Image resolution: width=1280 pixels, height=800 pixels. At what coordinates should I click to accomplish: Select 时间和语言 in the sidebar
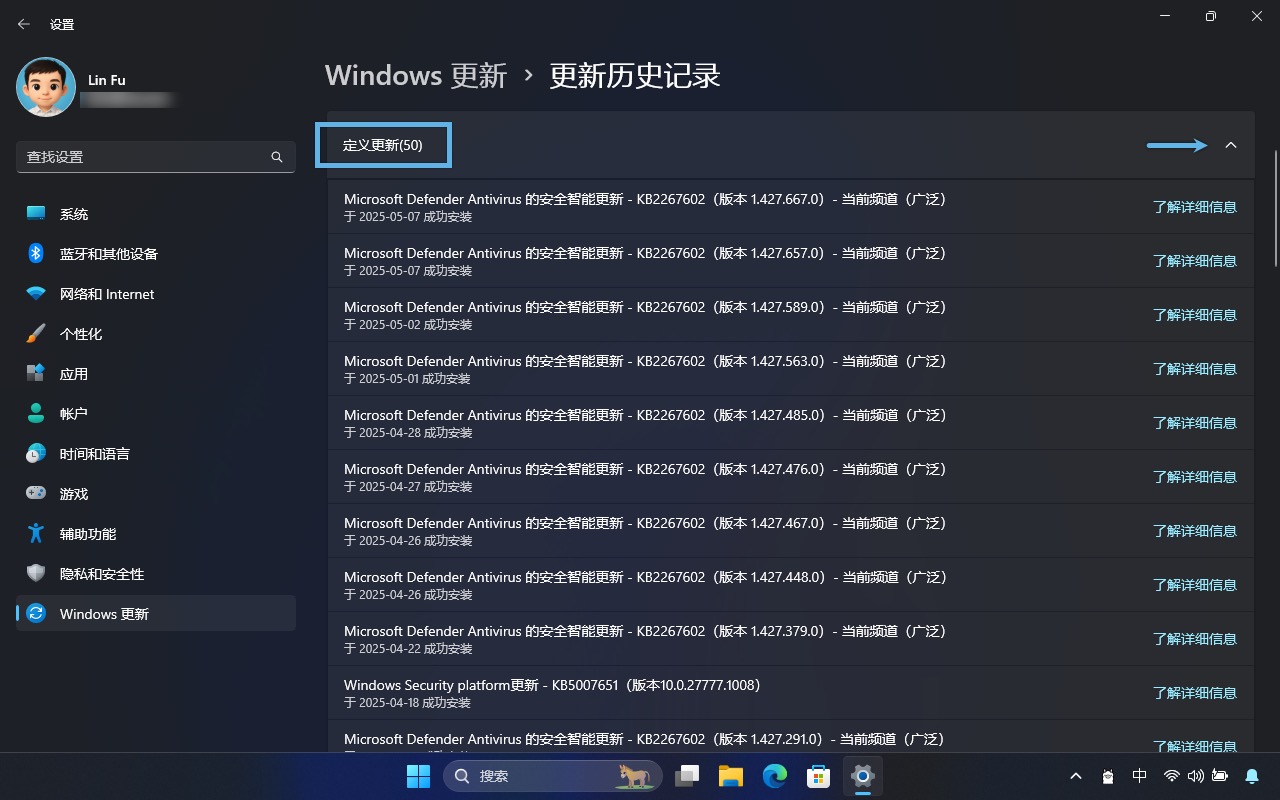pos(156,454)
